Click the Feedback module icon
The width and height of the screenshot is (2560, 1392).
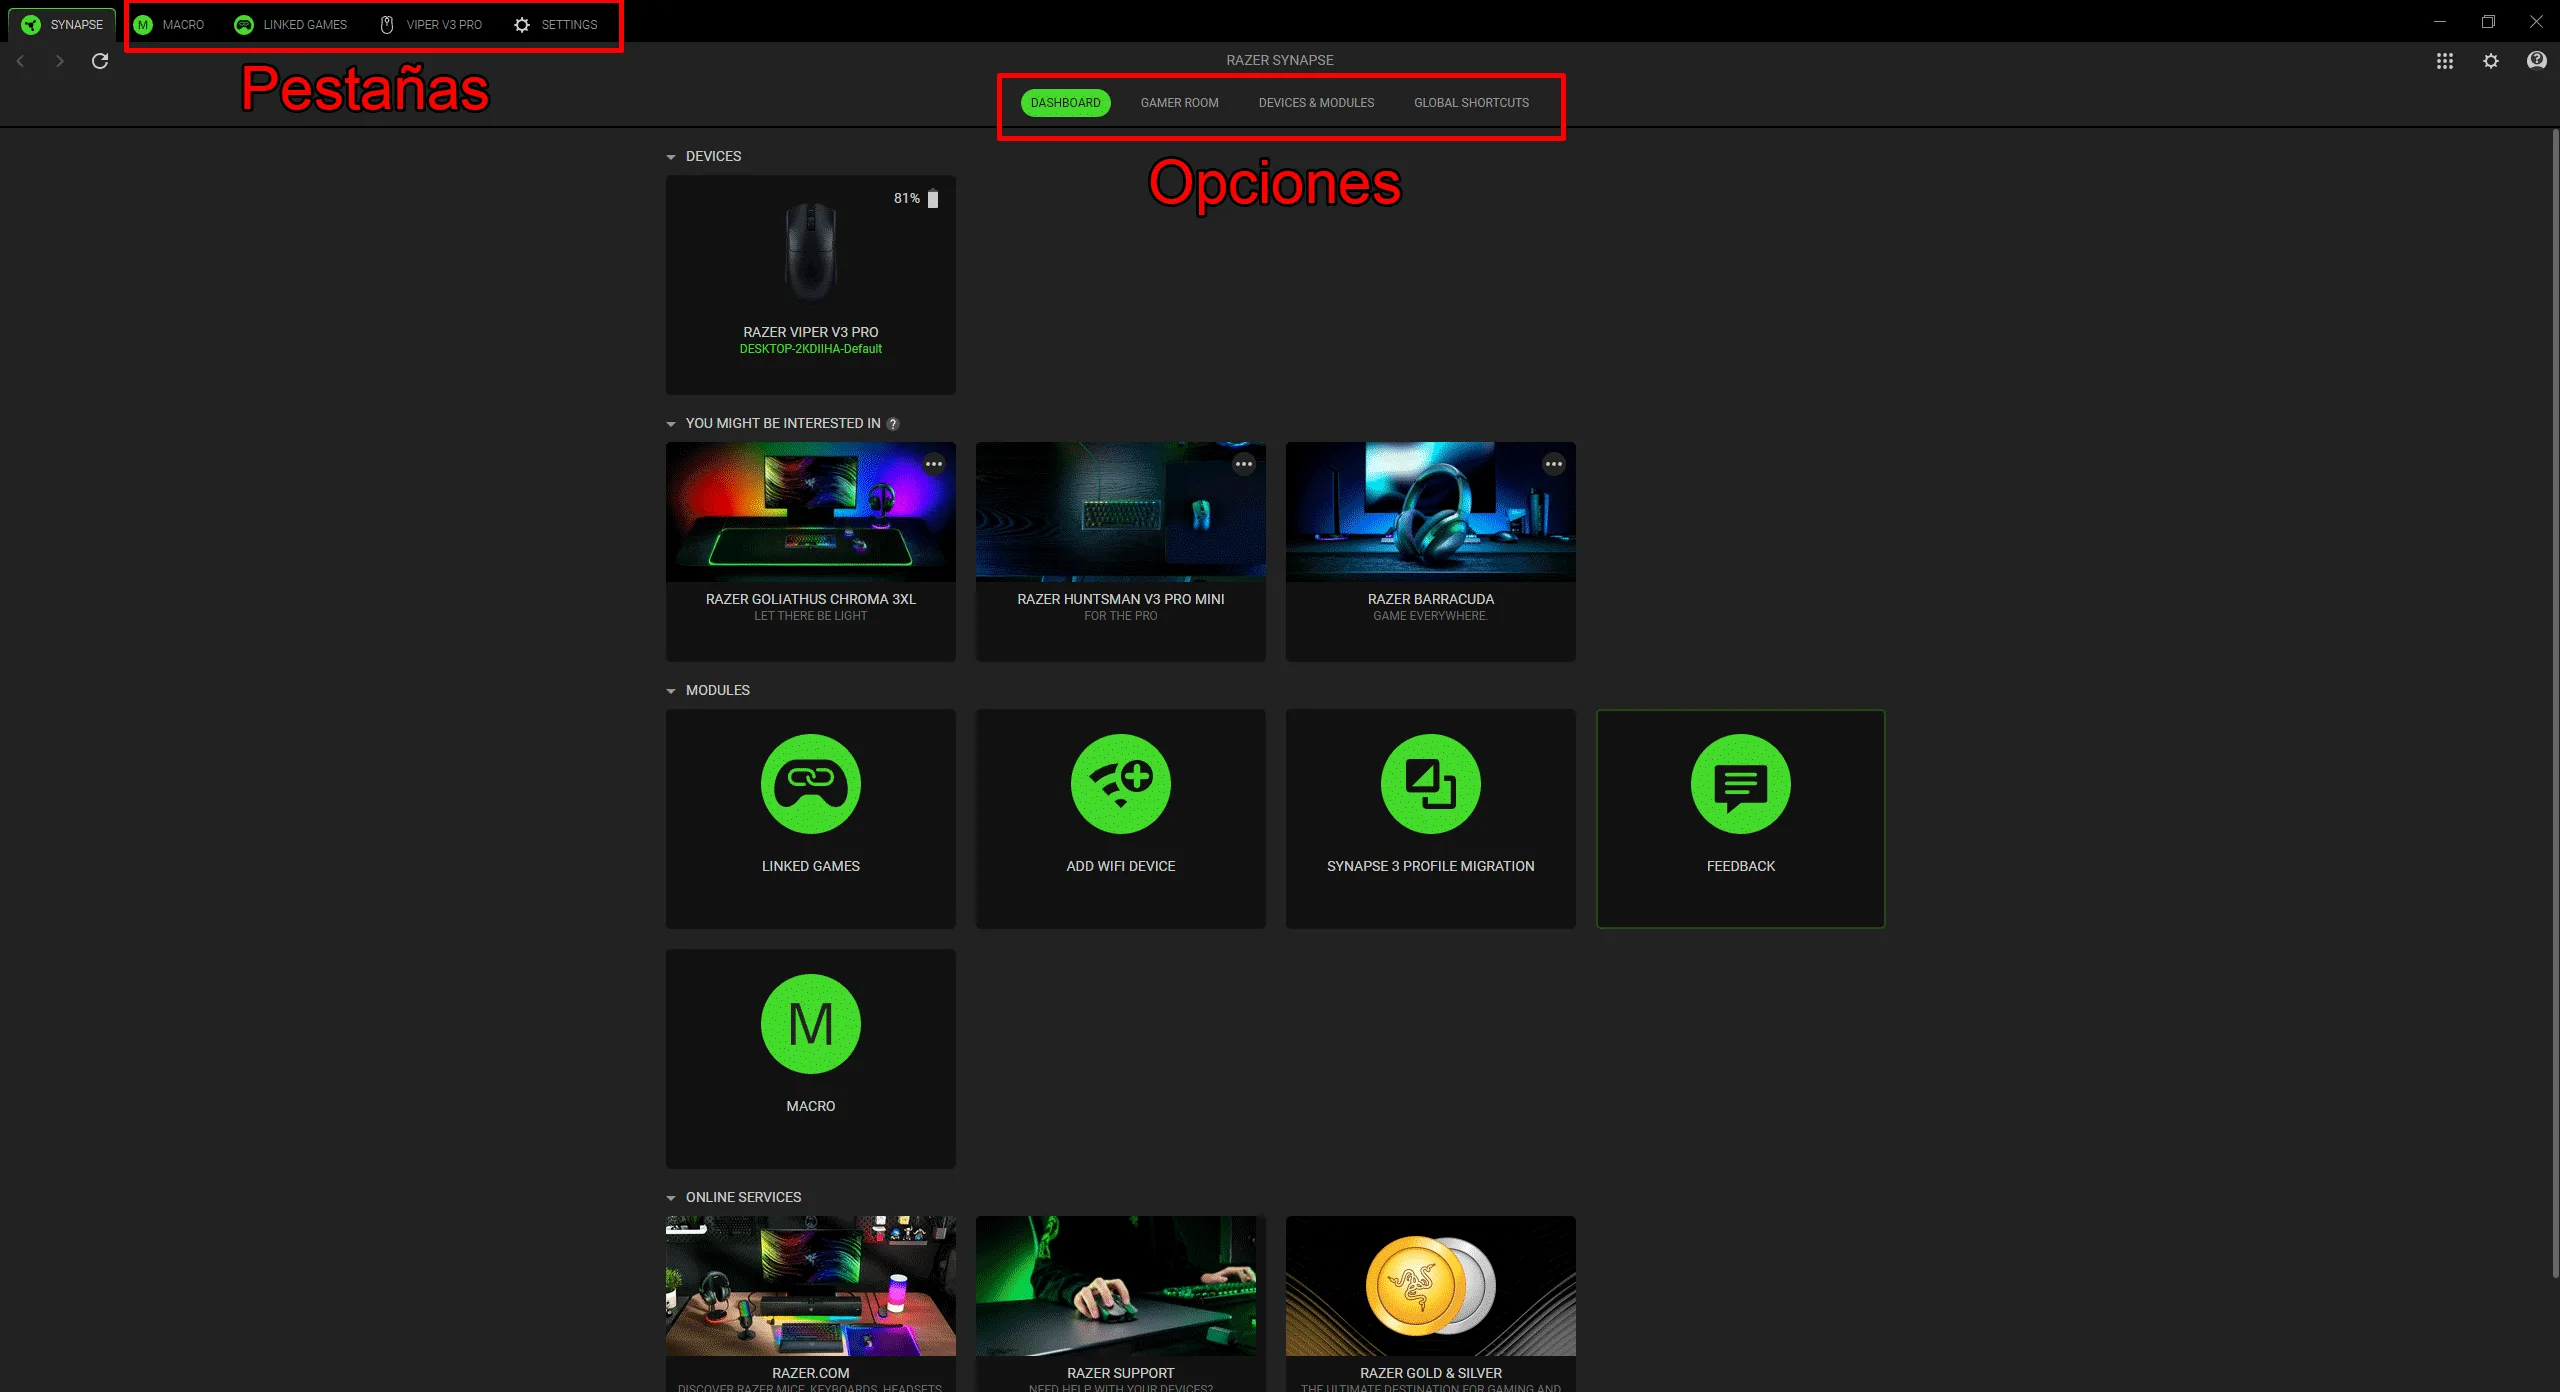(1741, 784)
